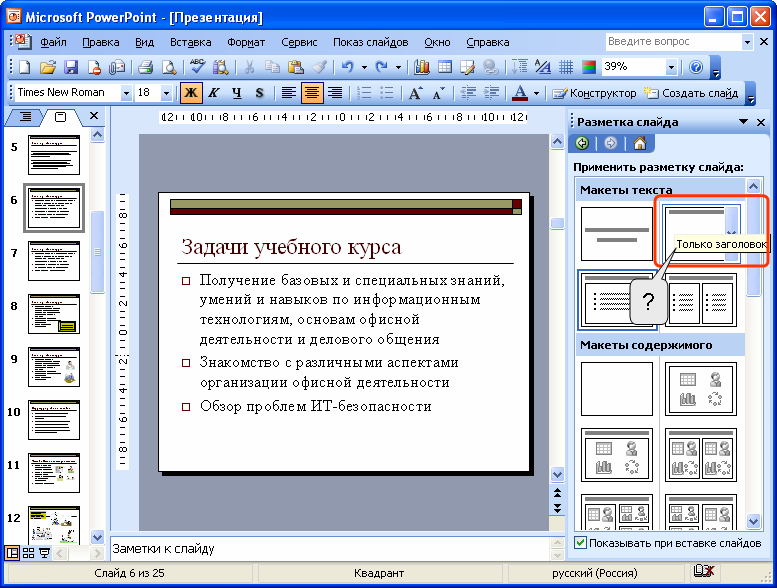Close the 'Разметка слайда' task pane
This screenshot has height=588, width=777.
pyautogui.click(x=761, y=122)
